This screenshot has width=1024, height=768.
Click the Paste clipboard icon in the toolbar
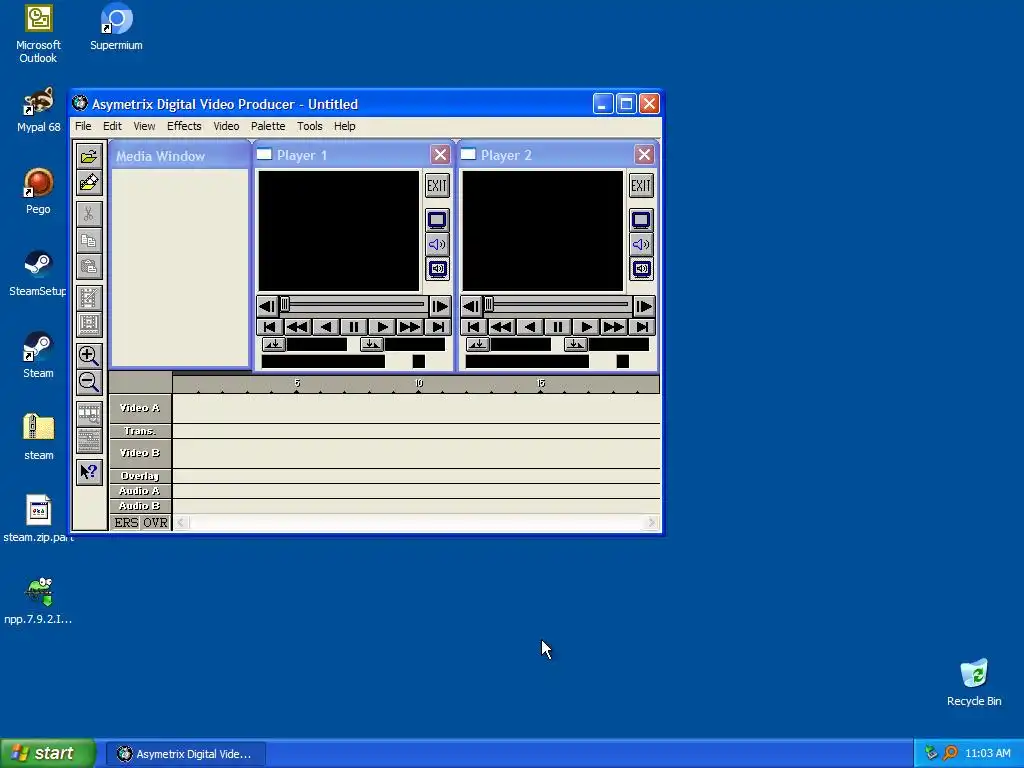pyautogui.click(x=89, y=266)
